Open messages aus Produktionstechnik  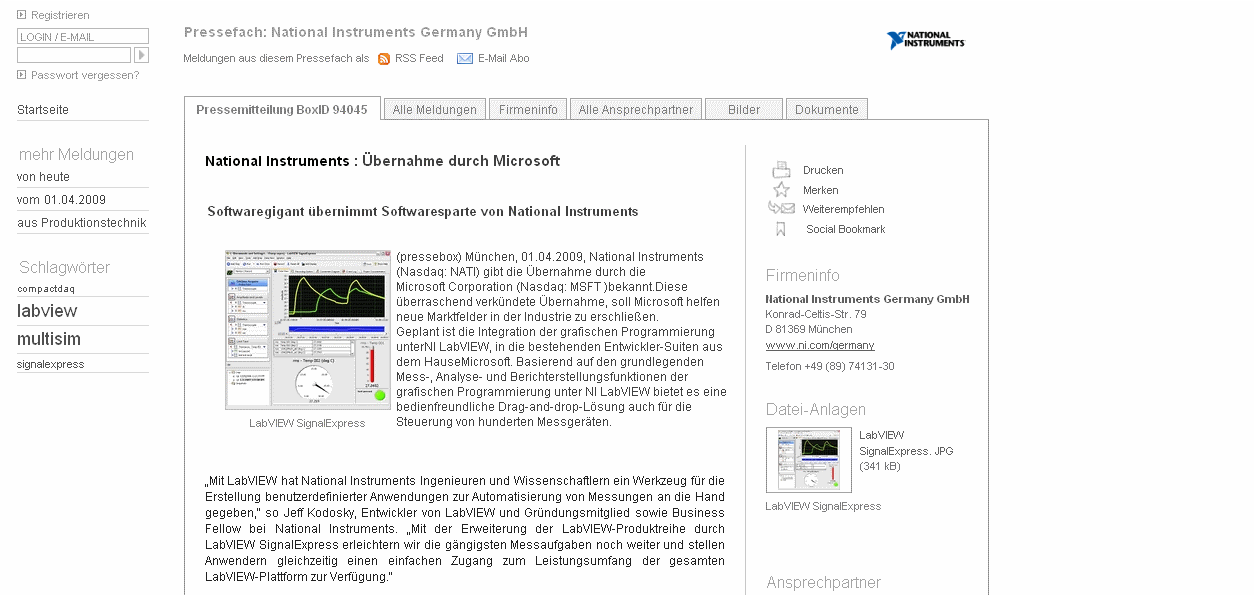pos(82,223)
